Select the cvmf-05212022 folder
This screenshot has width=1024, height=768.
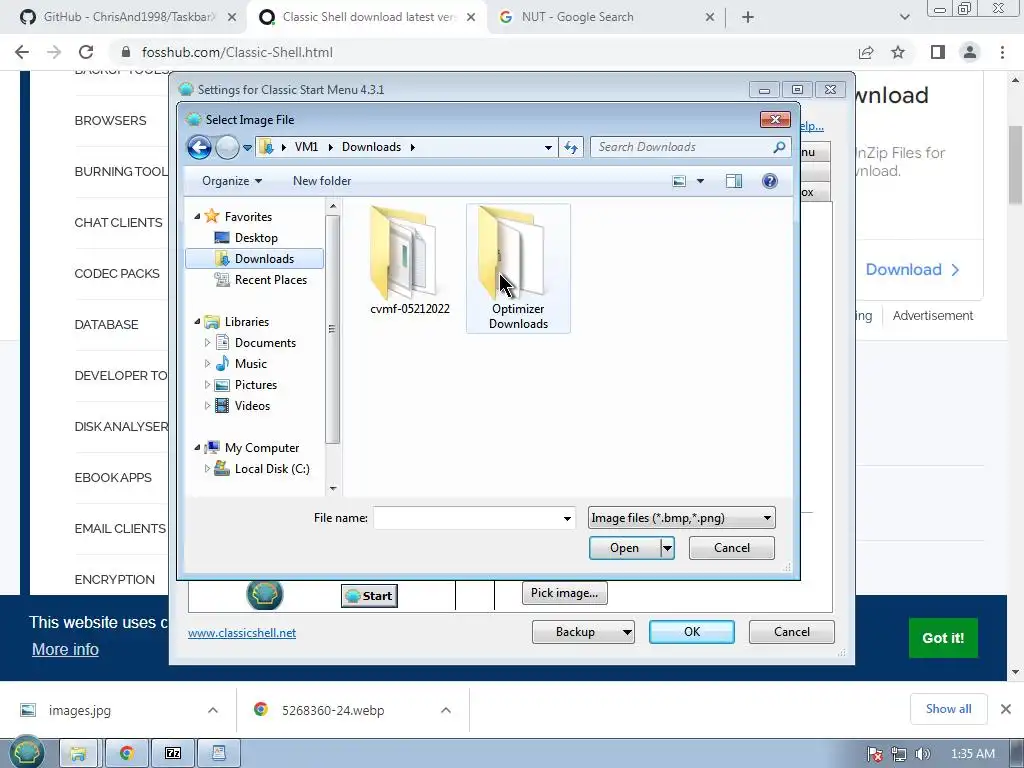point(409,261)
